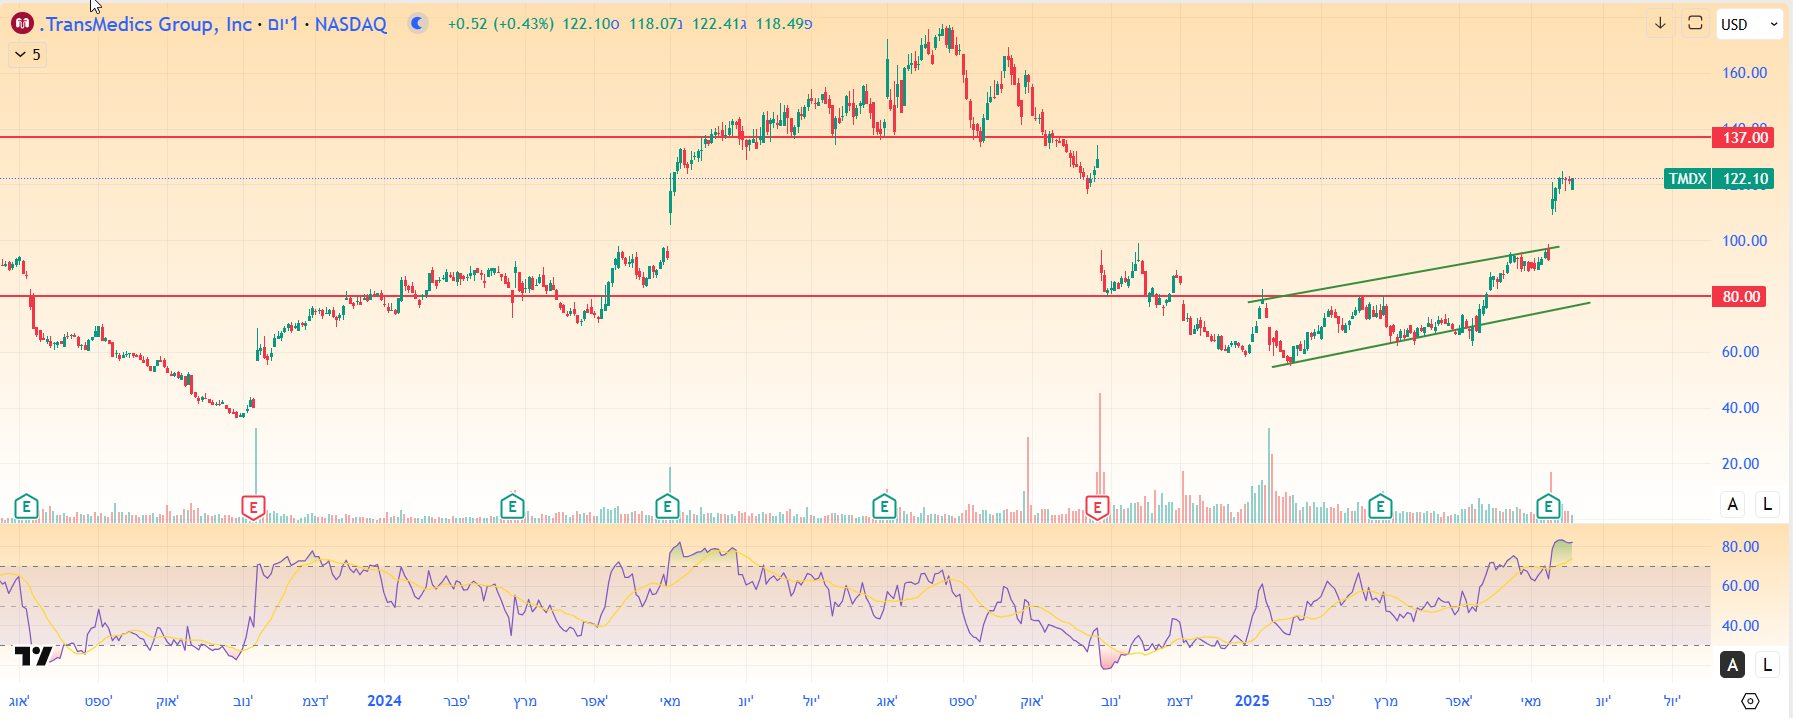Toggle auto scale A on the price pane
1793x718 pixels.
pos(1733,504)
